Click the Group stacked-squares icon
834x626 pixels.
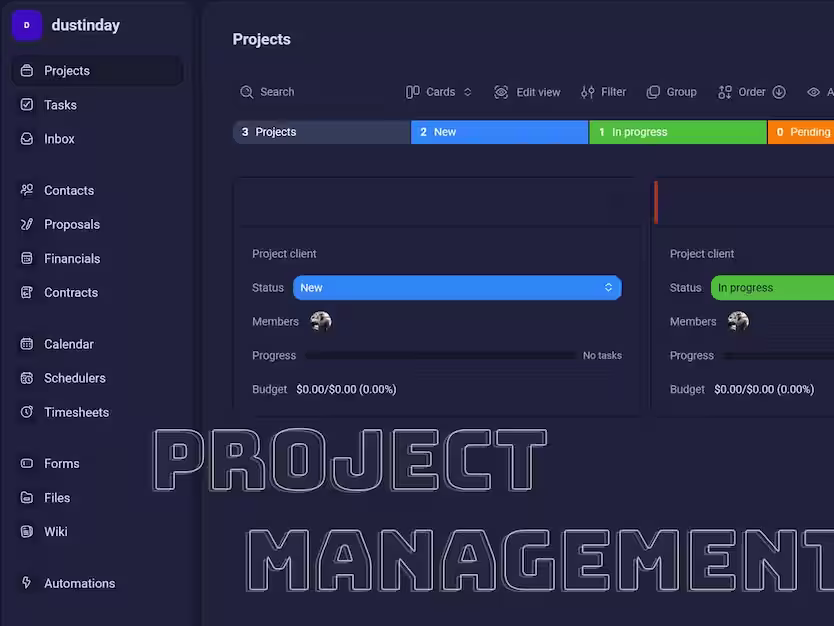tap(653, 92)
